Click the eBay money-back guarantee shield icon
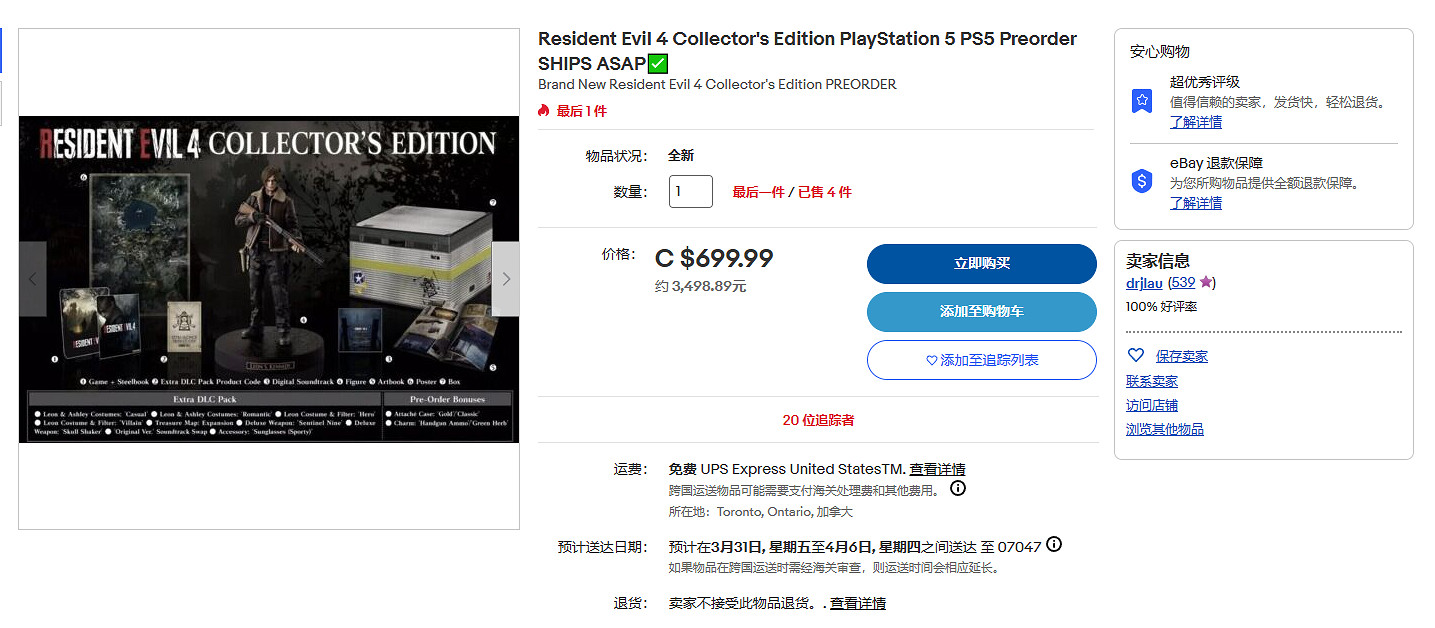This screenshot has height=628, width=1435. pyautogui.click(x=1141, y=182)
